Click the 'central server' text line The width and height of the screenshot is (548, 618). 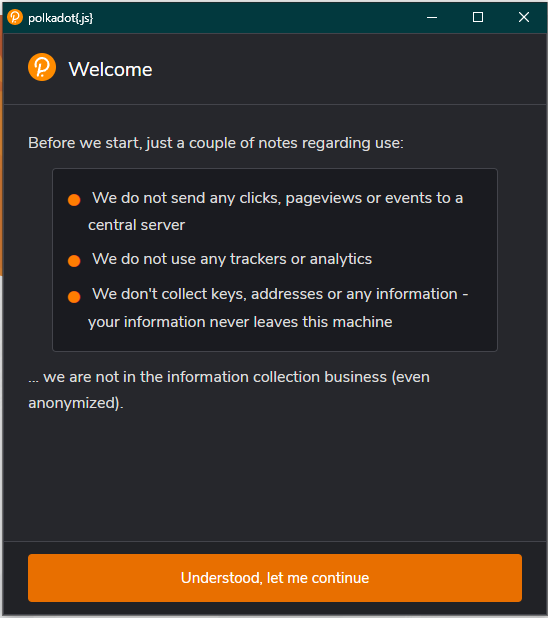136,225
